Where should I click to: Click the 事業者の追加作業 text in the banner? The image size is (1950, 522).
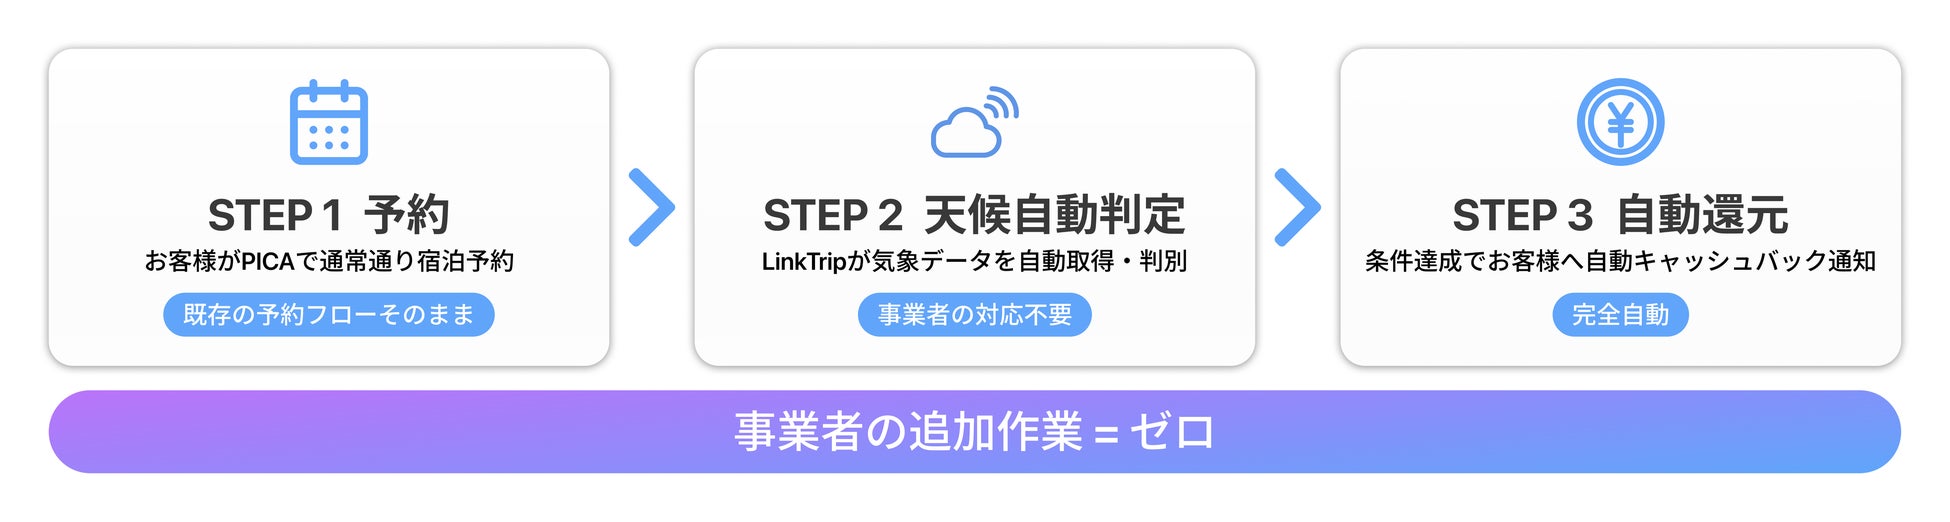pos(908,433)
